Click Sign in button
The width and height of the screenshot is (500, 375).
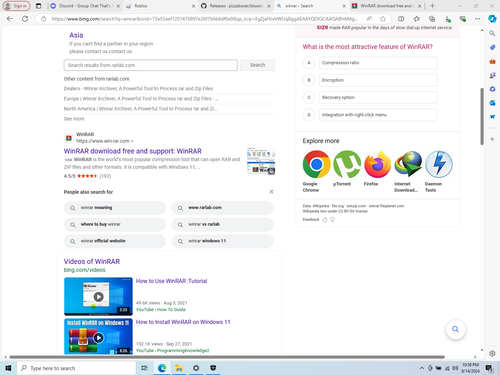point(16,6)
